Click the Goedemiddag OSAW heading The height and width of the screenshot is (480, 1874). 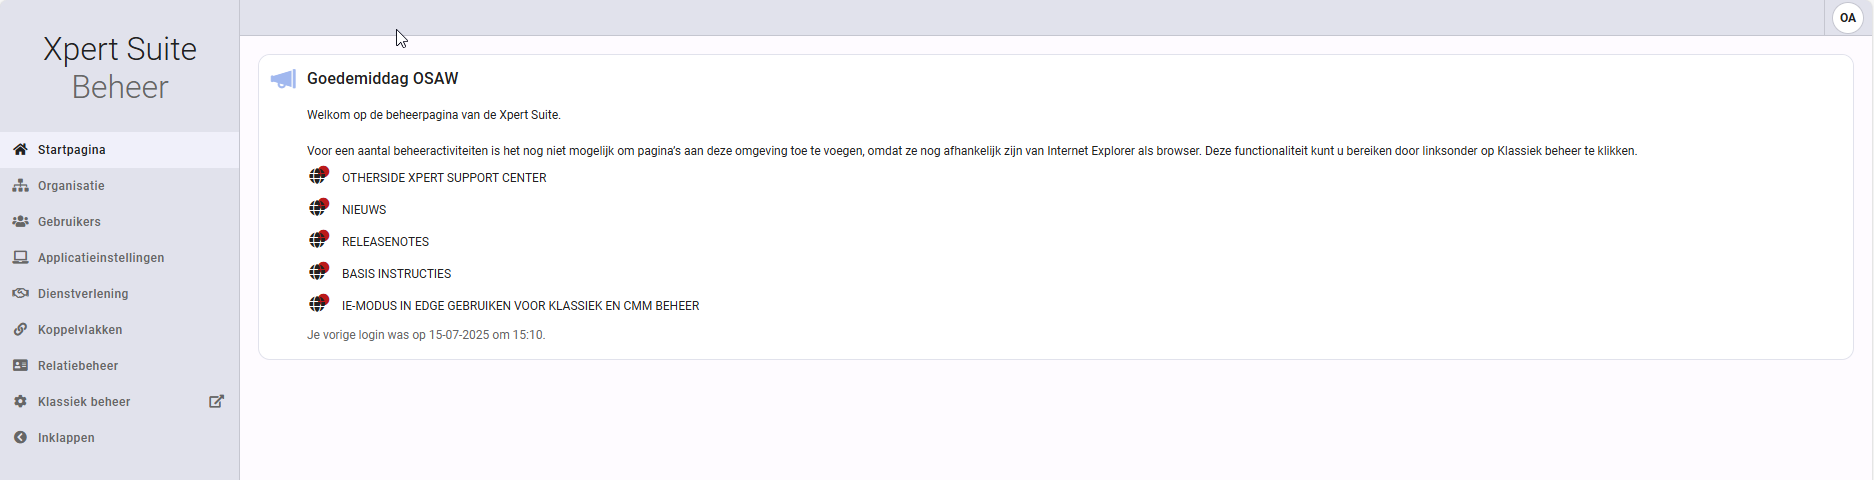[382, 78]
